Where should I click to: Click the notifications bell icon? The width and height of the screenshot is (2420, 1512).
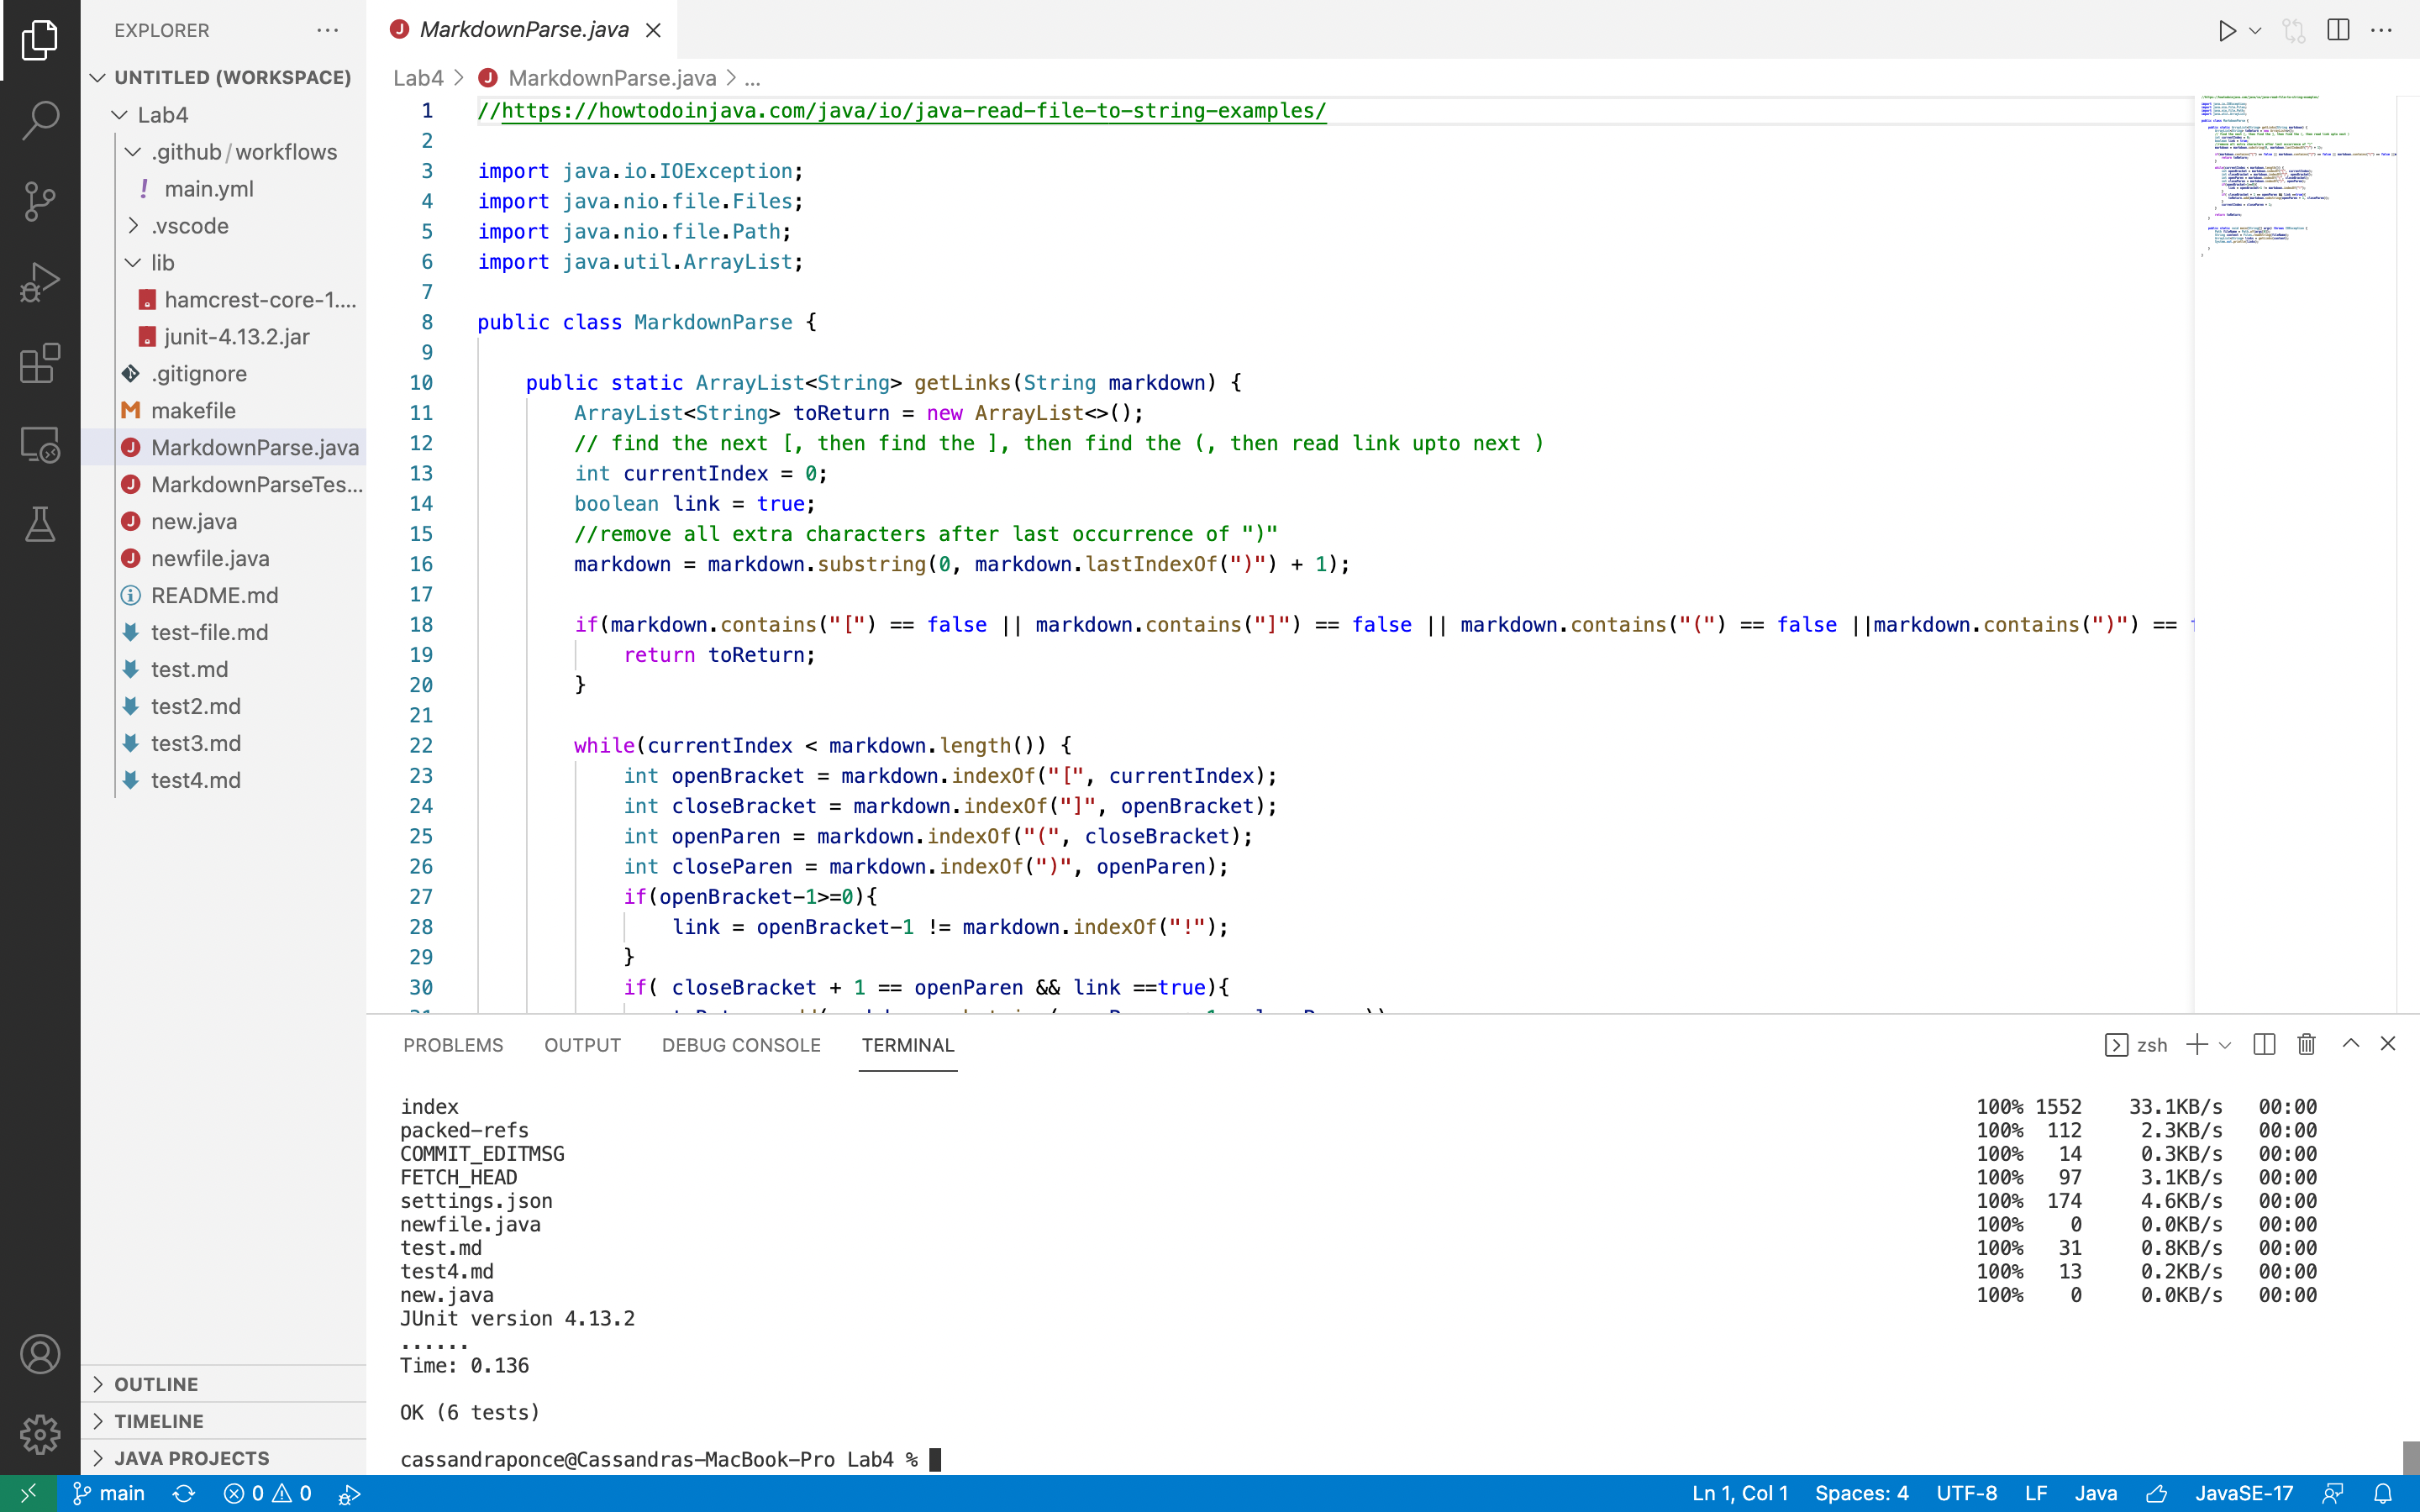click(x=2384, y=1493)
